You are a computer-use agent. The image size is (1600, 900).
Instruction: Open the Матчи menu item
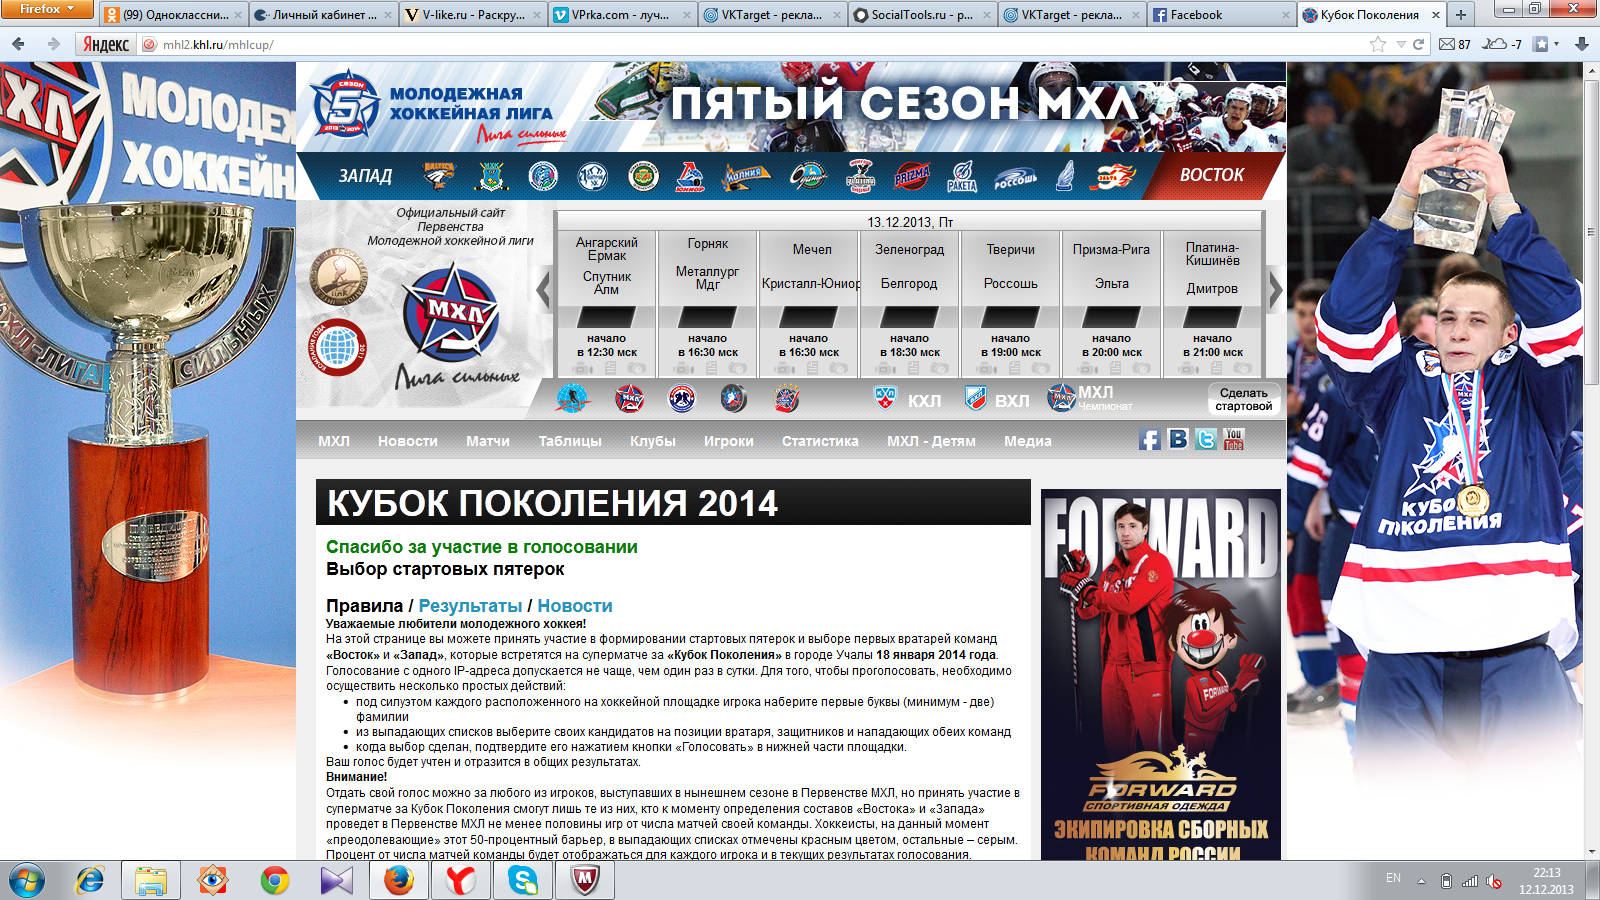(x=488, y=441)
